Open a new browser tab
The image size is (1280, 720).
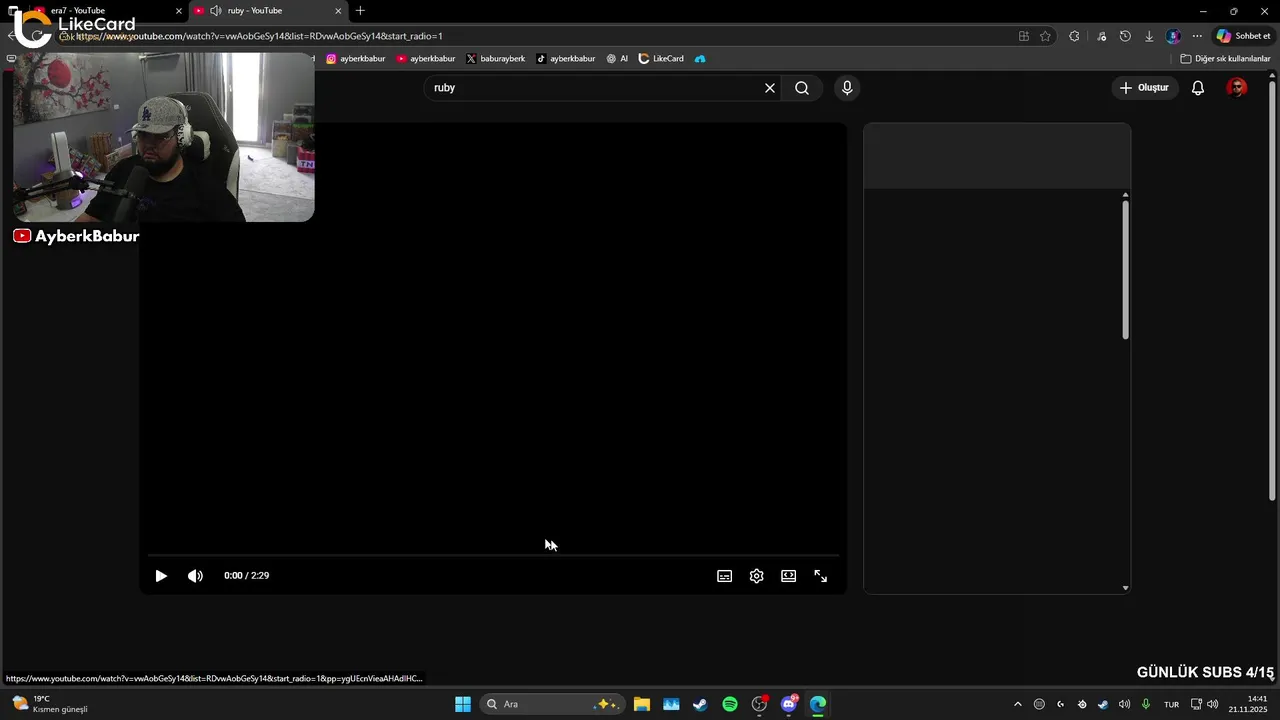tap(360, 11)
